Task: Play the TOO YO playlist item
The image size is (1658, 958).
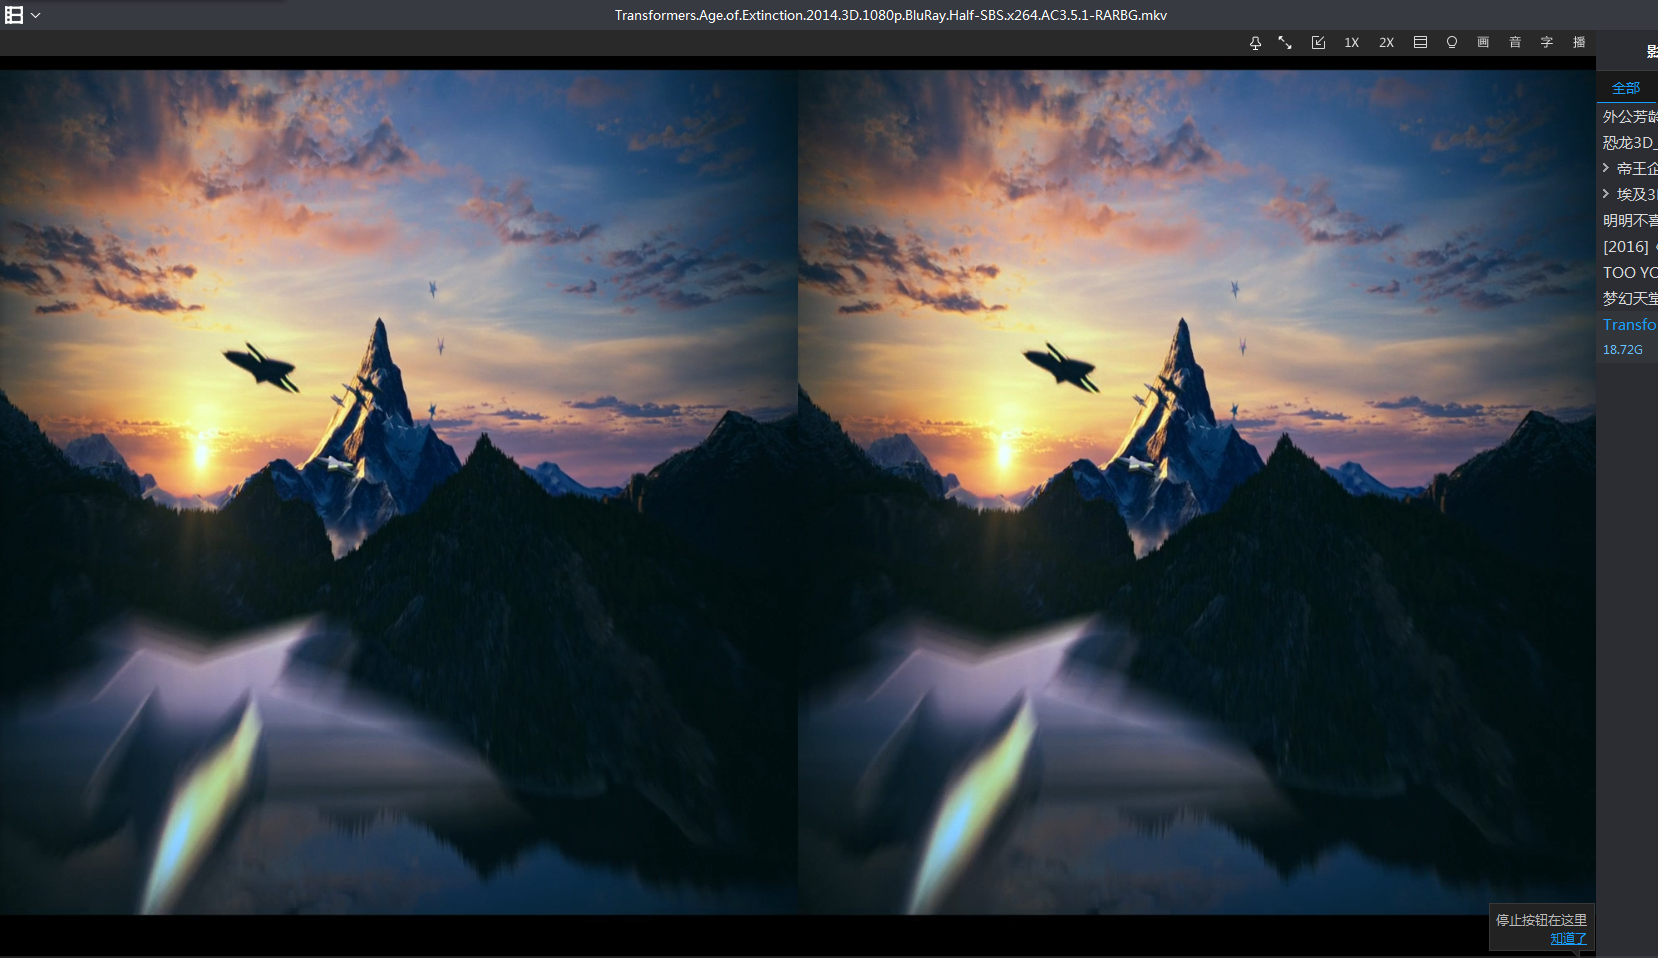Action: point(1628,273)
